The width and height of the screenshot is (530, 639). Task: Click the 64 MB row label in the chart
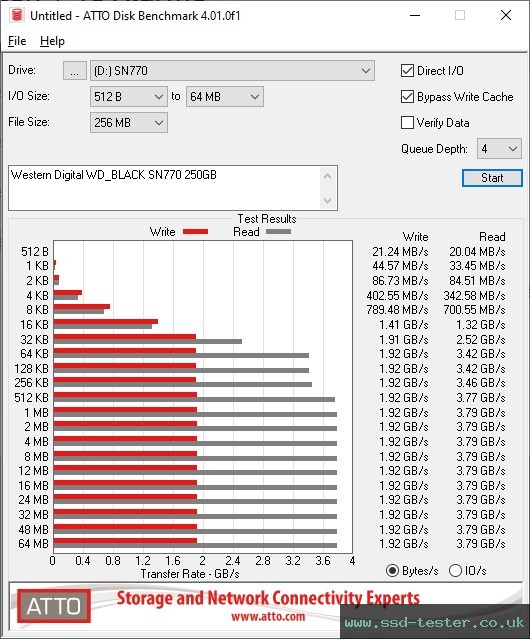click(33, 544)
